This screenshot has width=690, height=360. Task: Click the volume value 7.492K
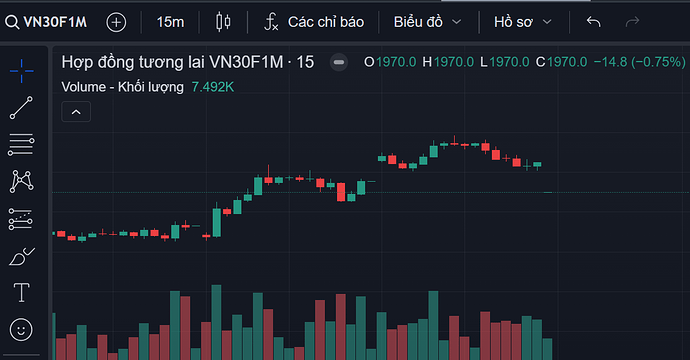(213, 87)
